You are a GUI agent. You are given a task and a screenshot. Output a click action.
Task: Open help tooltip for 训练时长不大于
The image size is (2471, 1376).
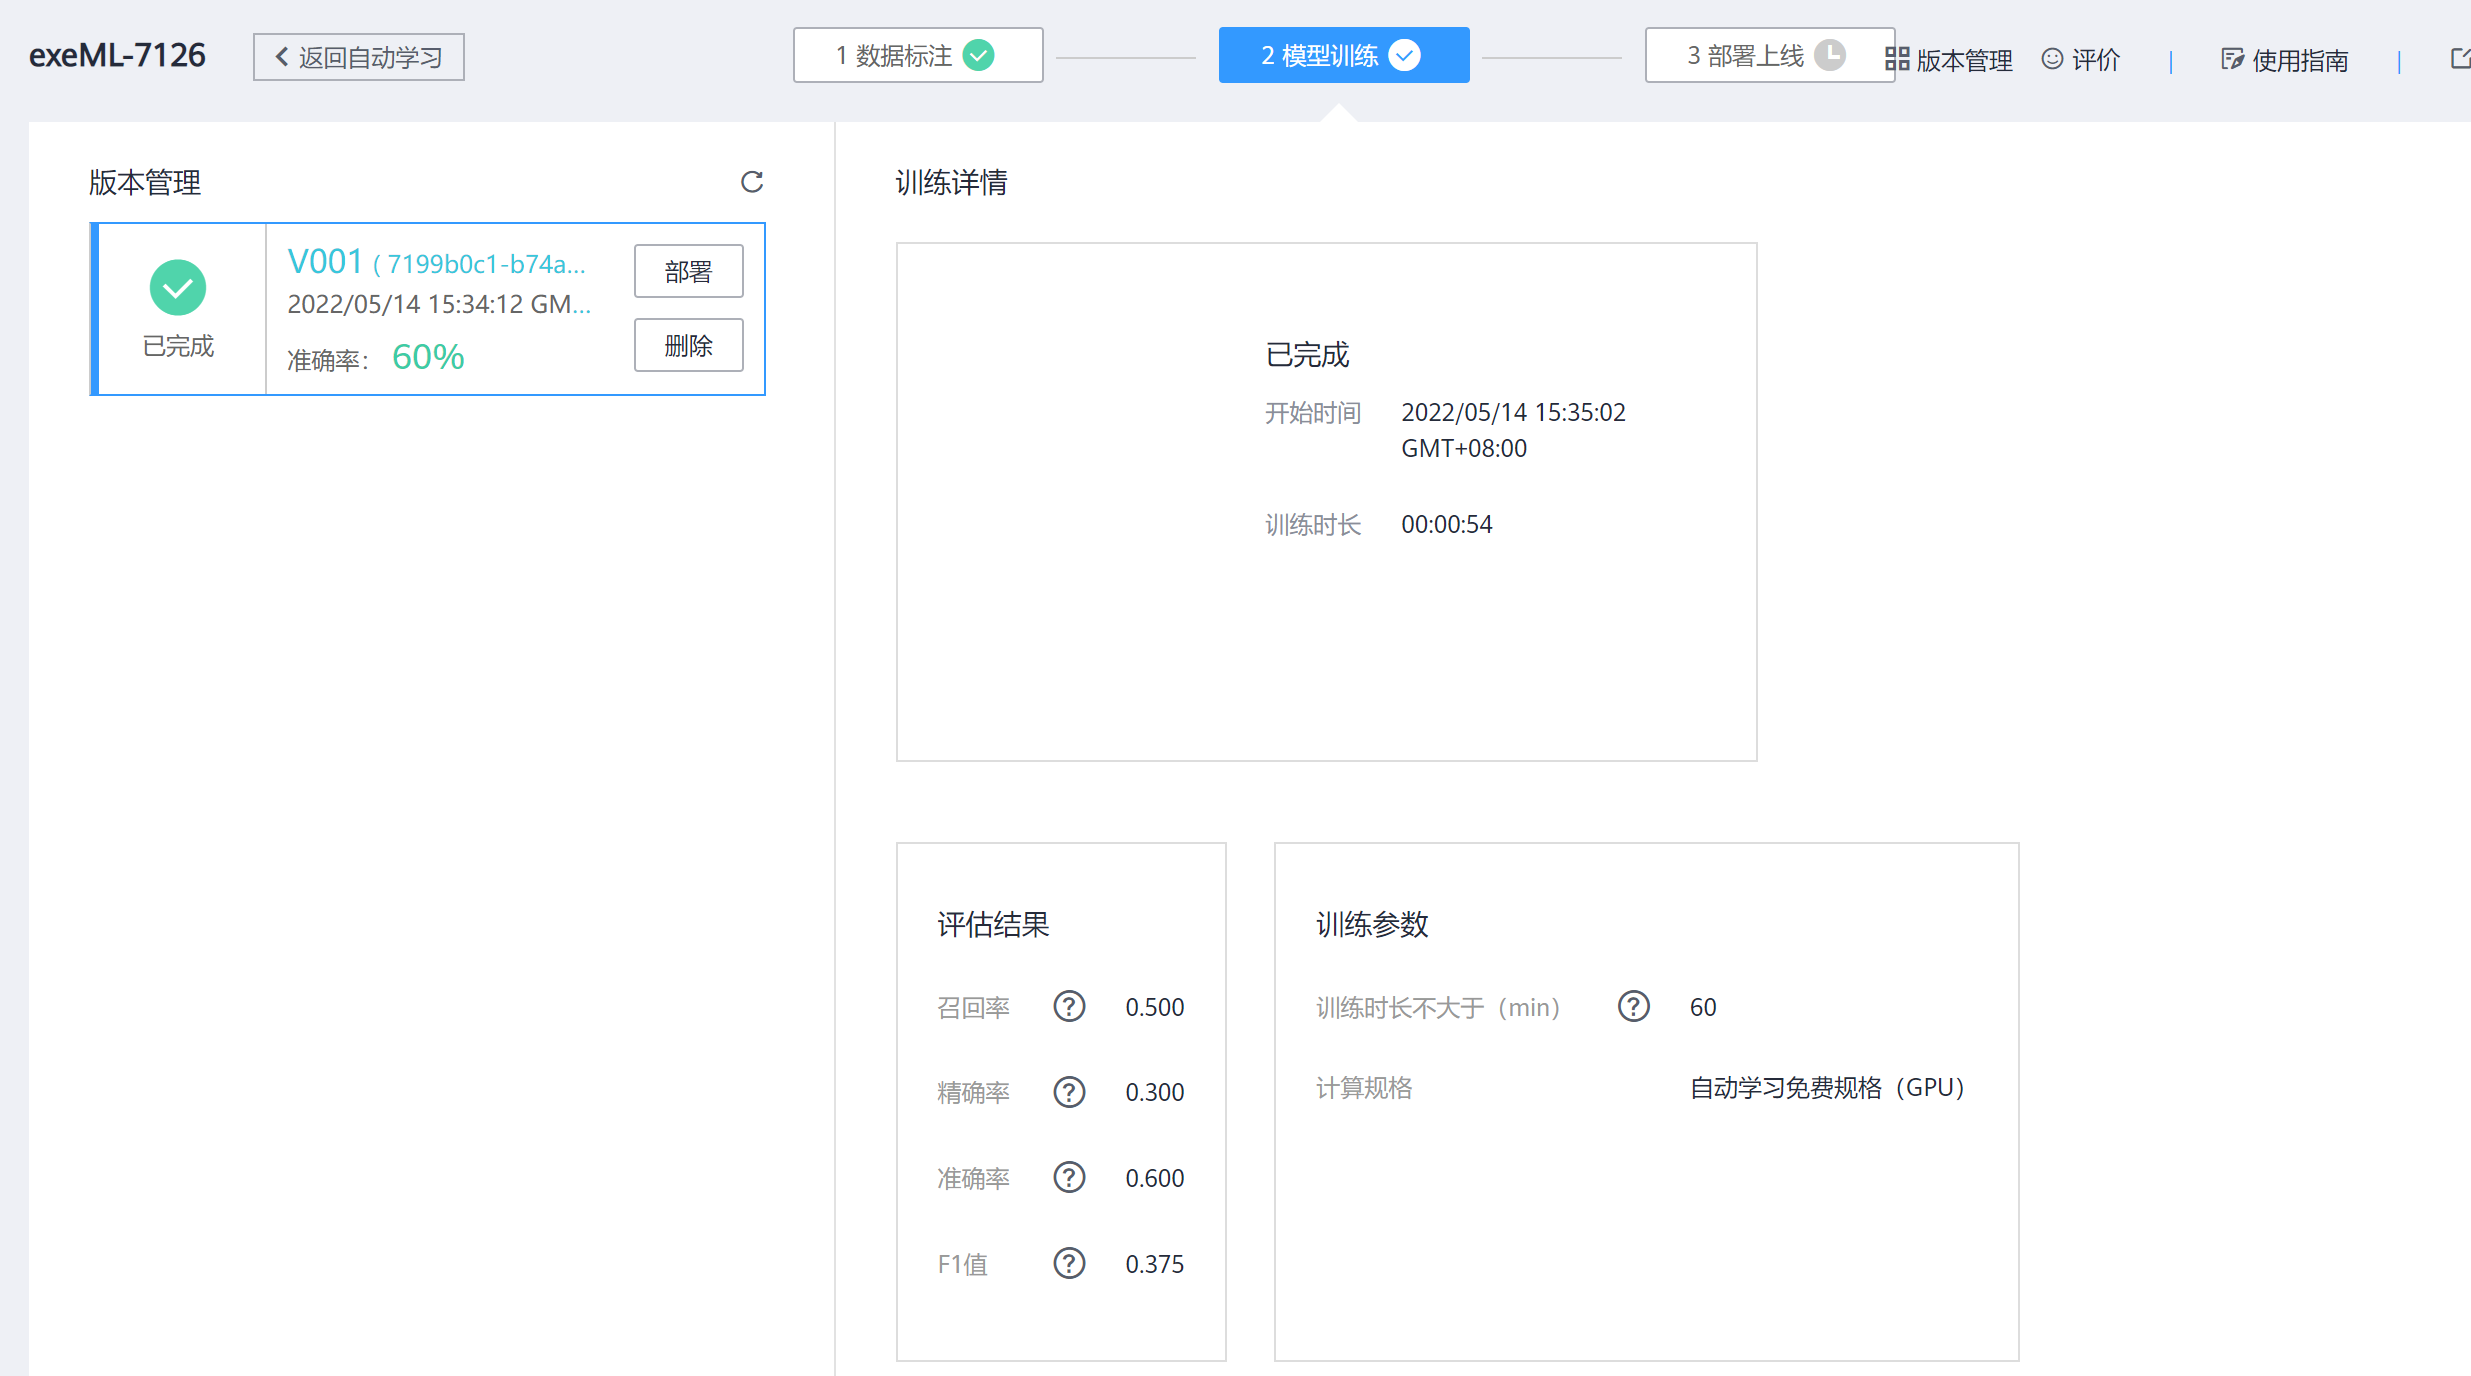1634,1006
